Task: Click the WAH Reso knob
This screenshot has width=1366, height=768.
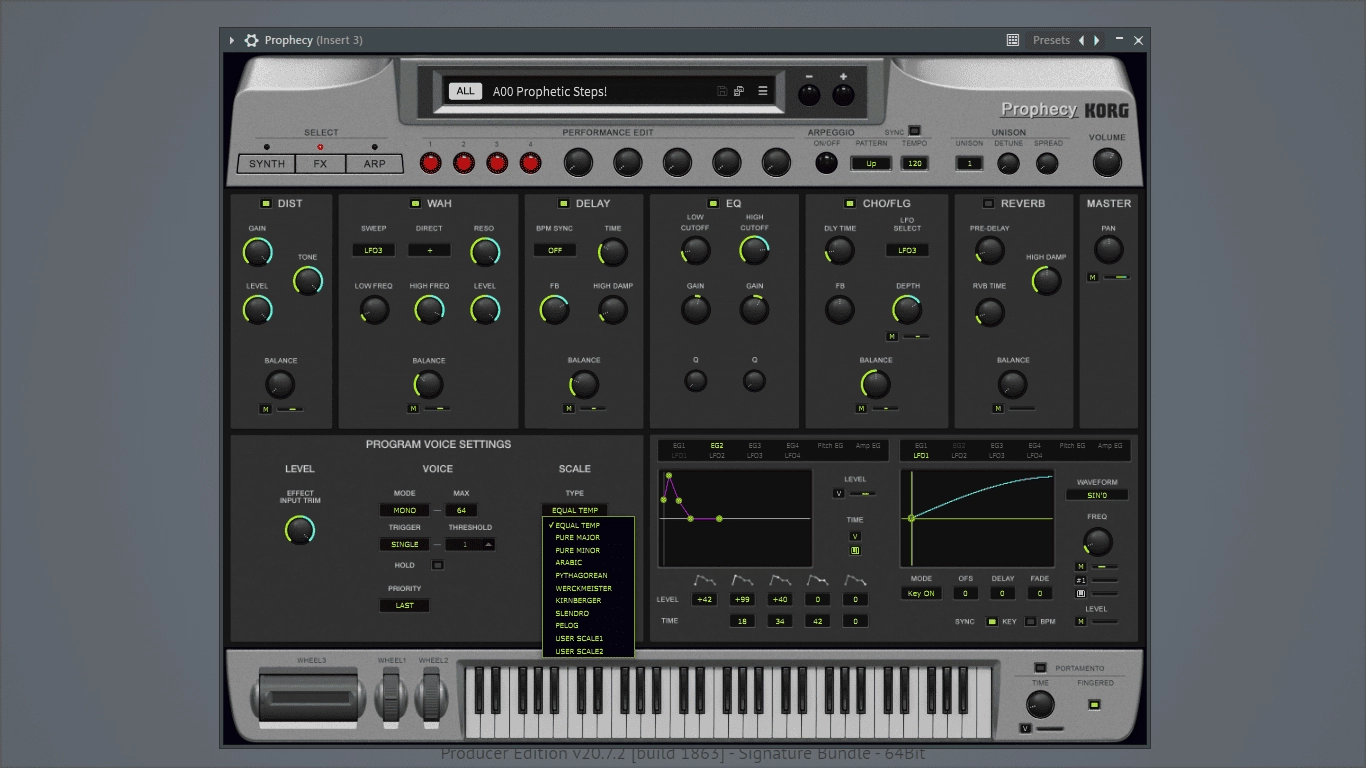Action: (x=485, y=252)
